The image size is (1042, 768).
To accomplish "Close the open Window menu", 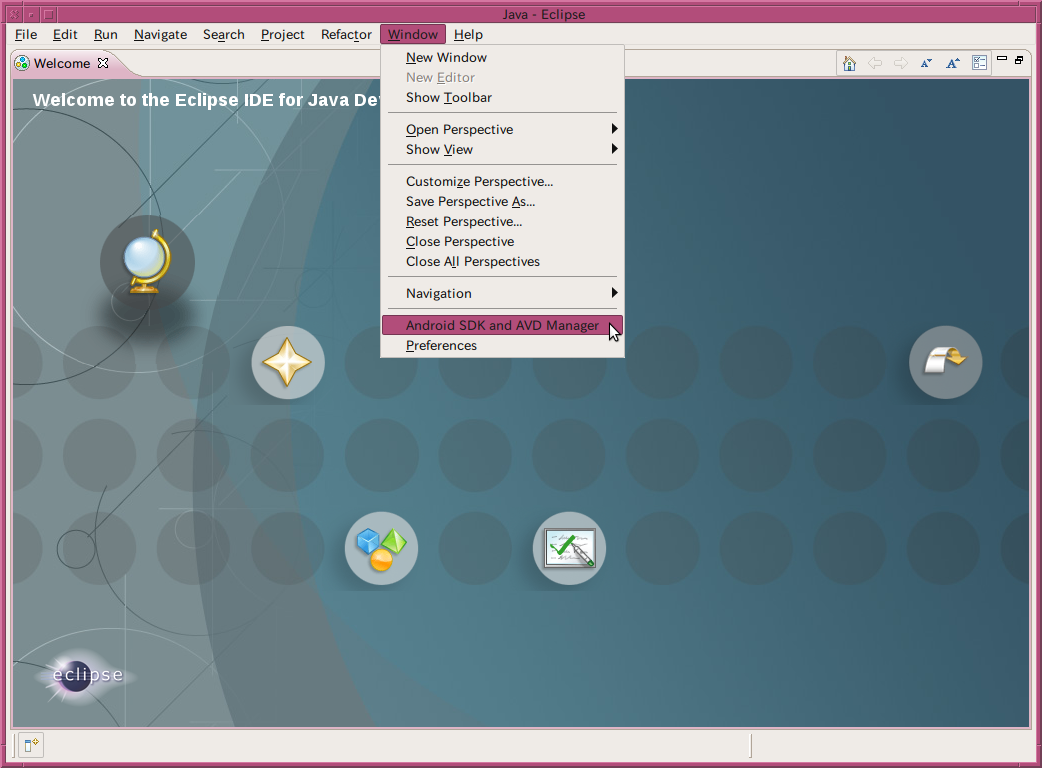I will tap(413, 35).
